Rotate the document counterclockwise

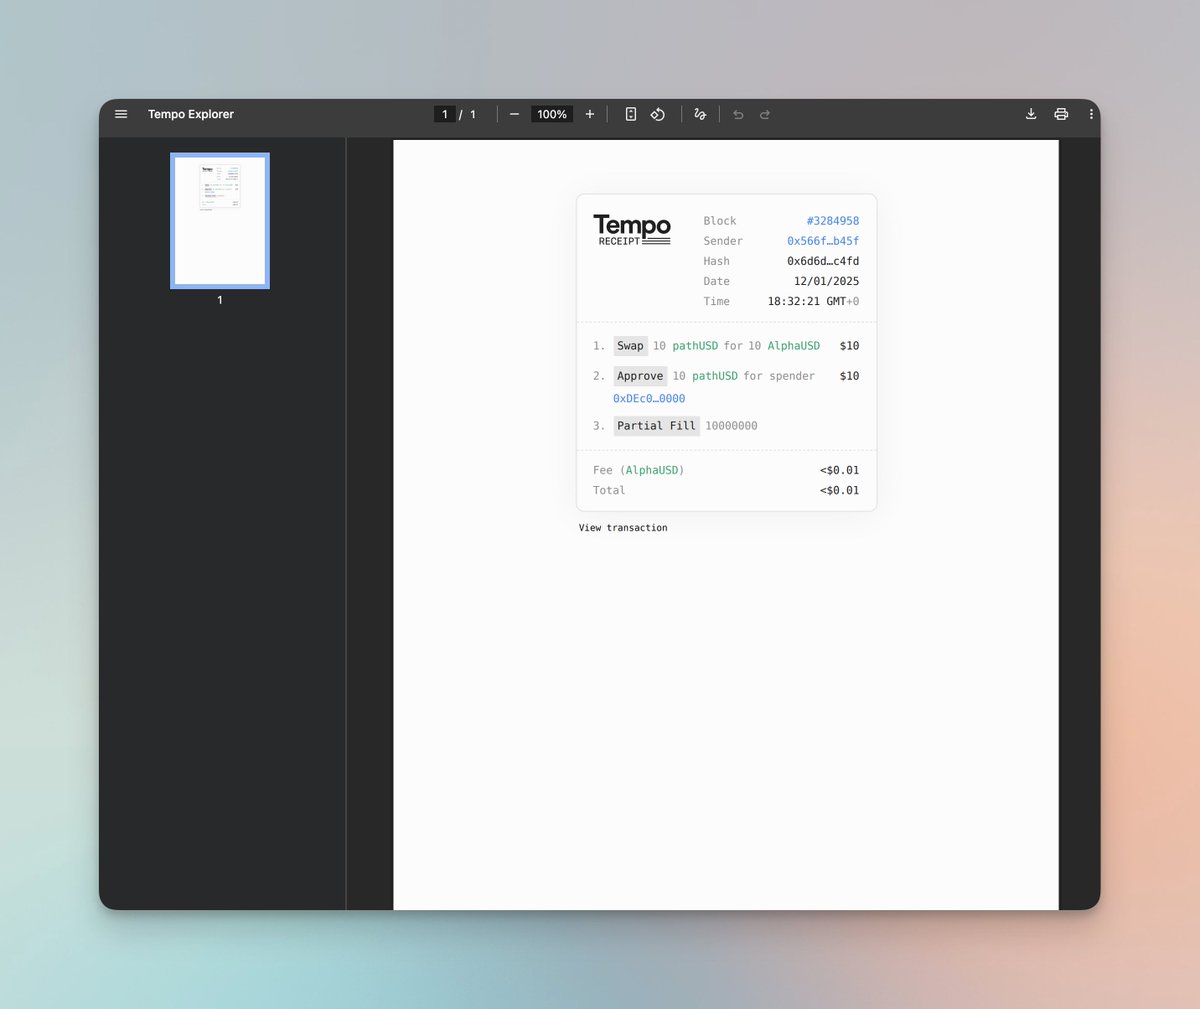click(x=658, y=114)
